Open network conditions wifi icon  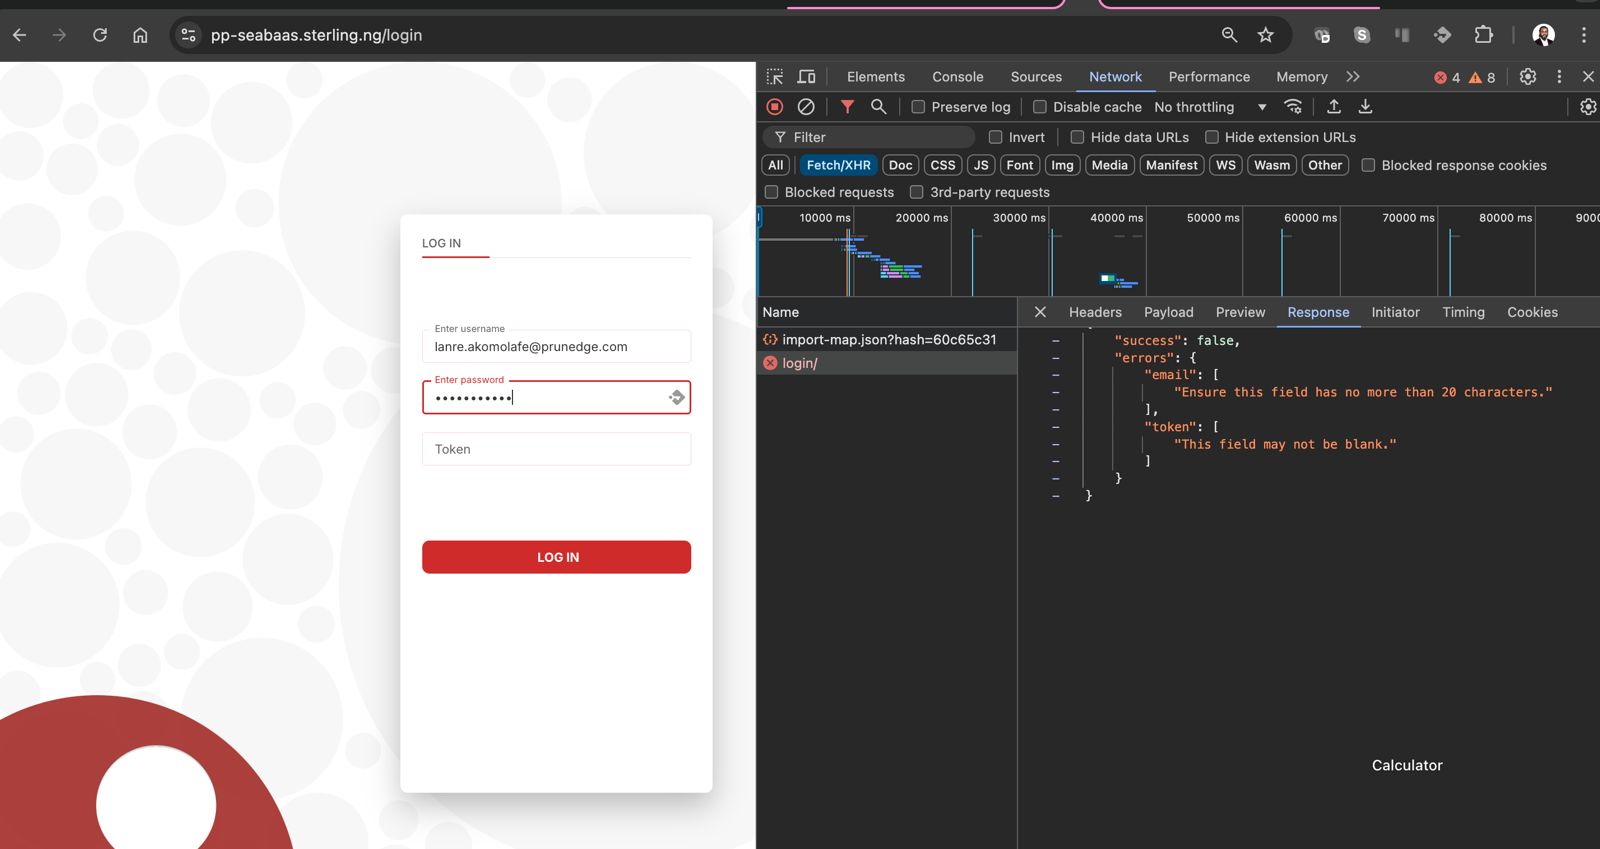tap(1293, 107)
